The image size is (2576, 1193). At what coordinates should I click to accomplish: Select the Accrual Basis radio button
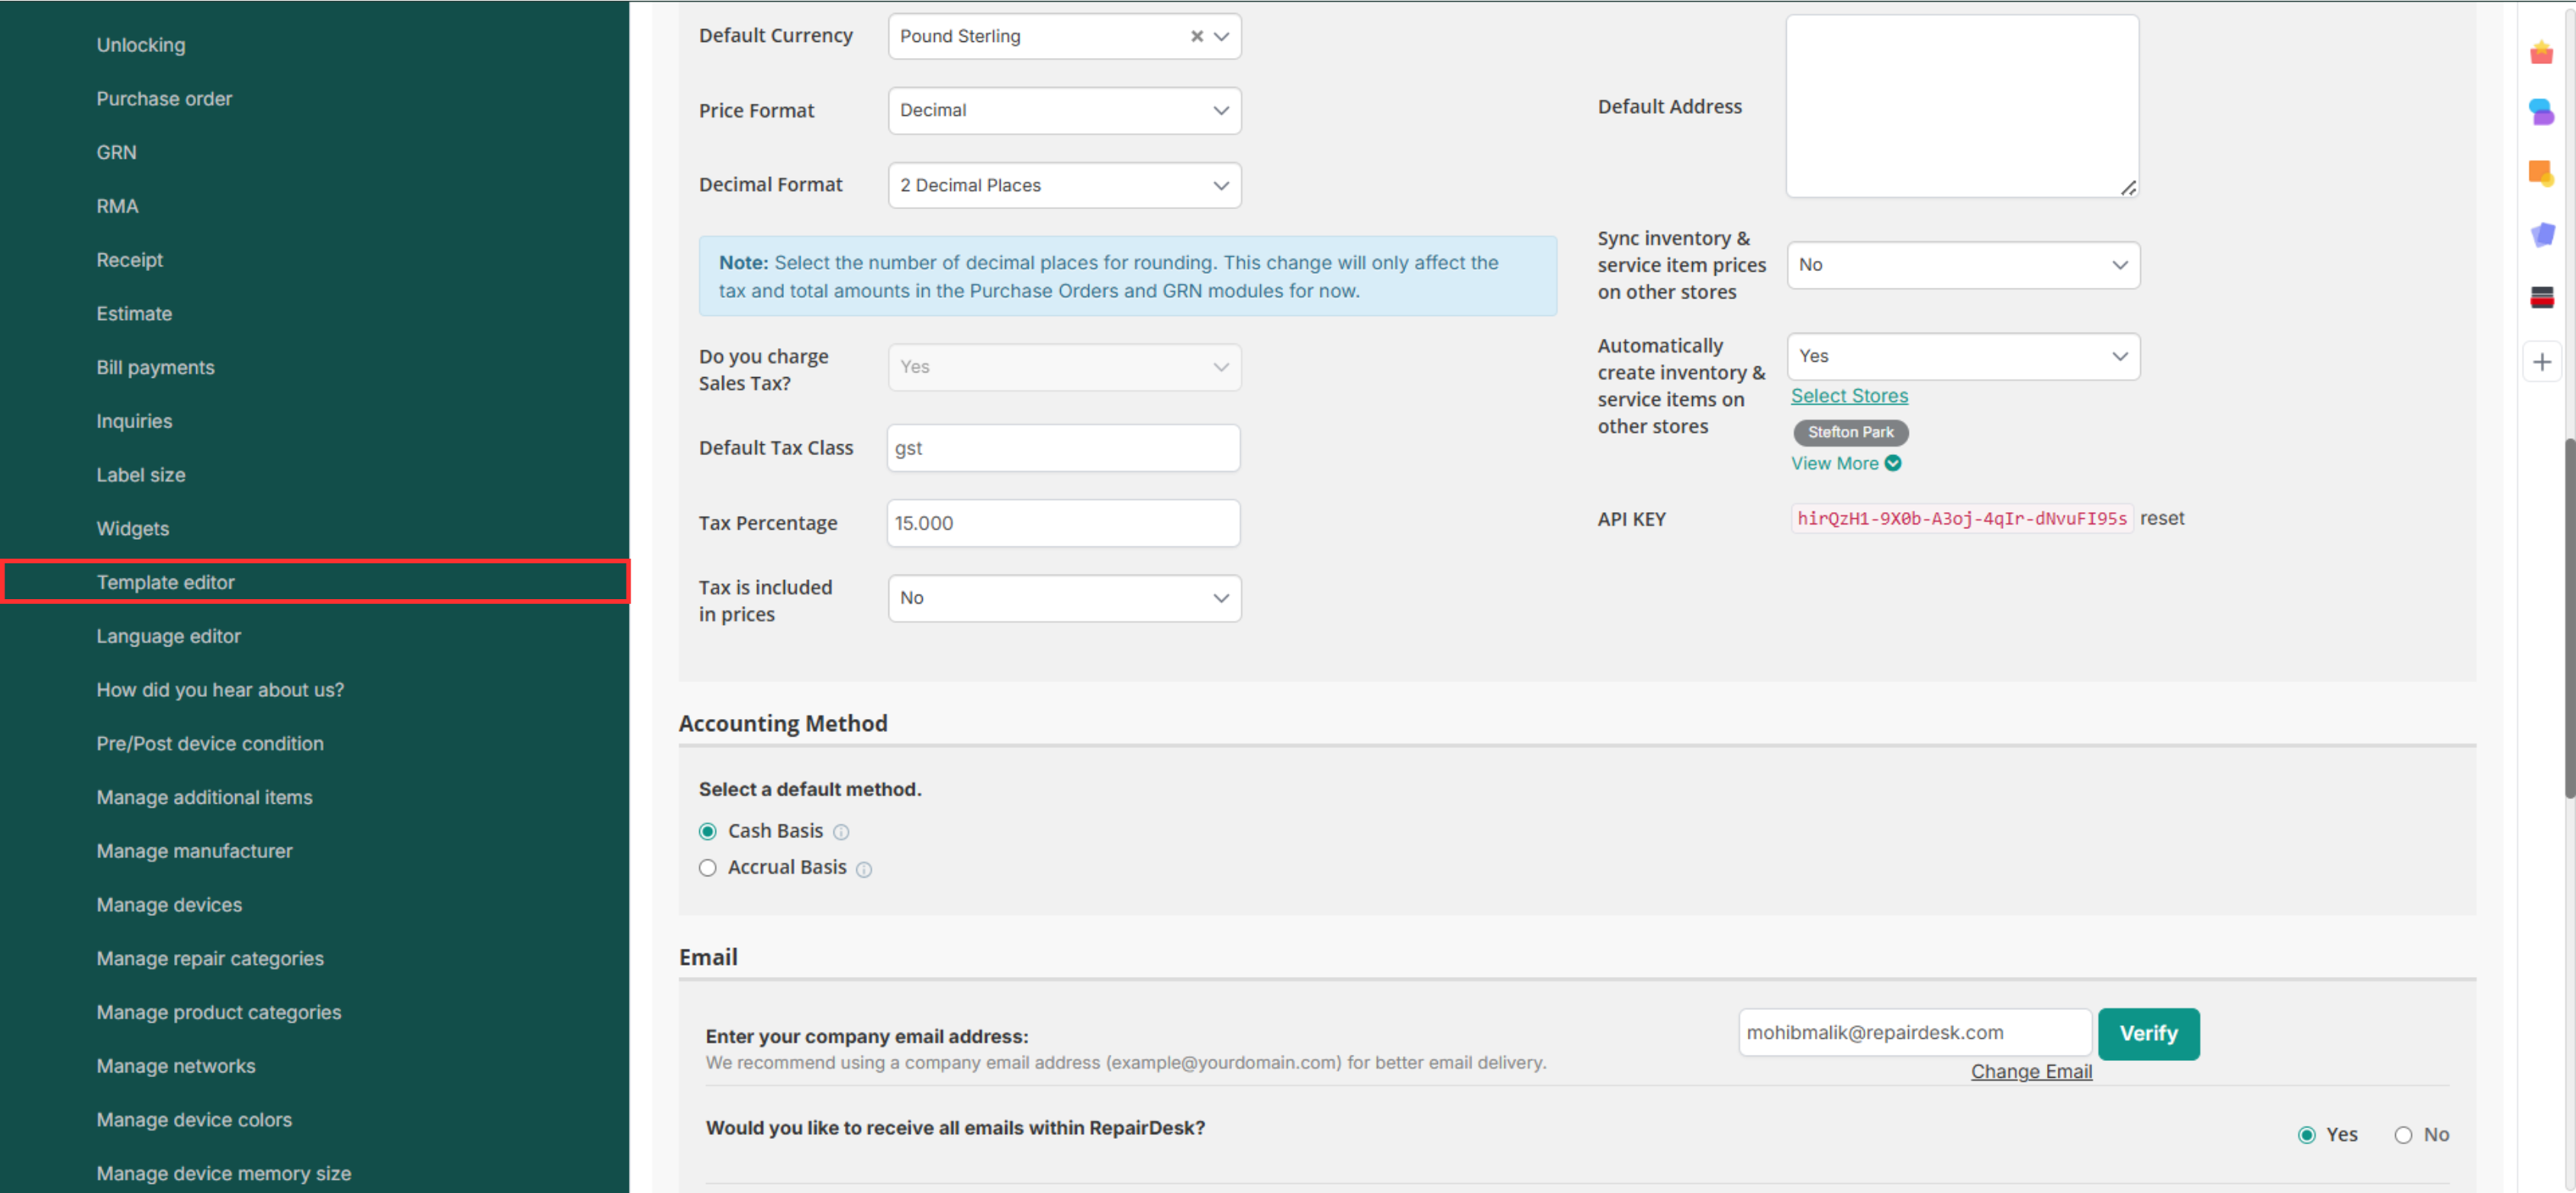(708, 867)
